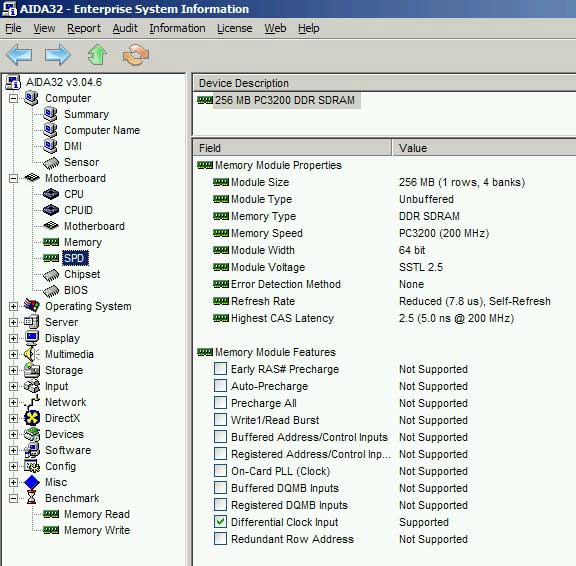
Task: Open the Help menu
Action: 309,28
